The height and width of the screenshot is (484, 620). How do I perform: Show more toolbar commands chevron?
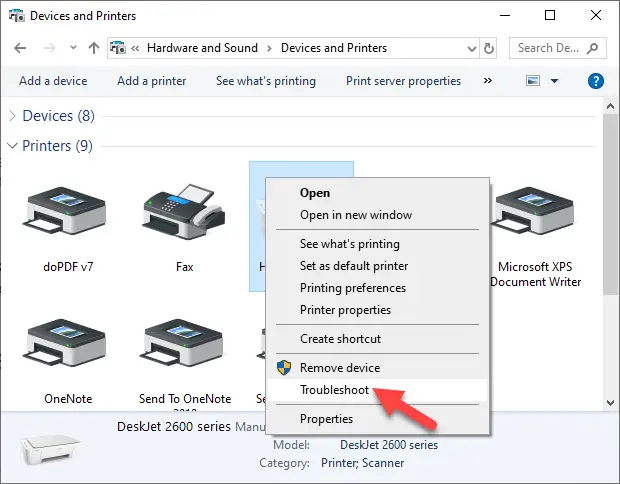488,81
